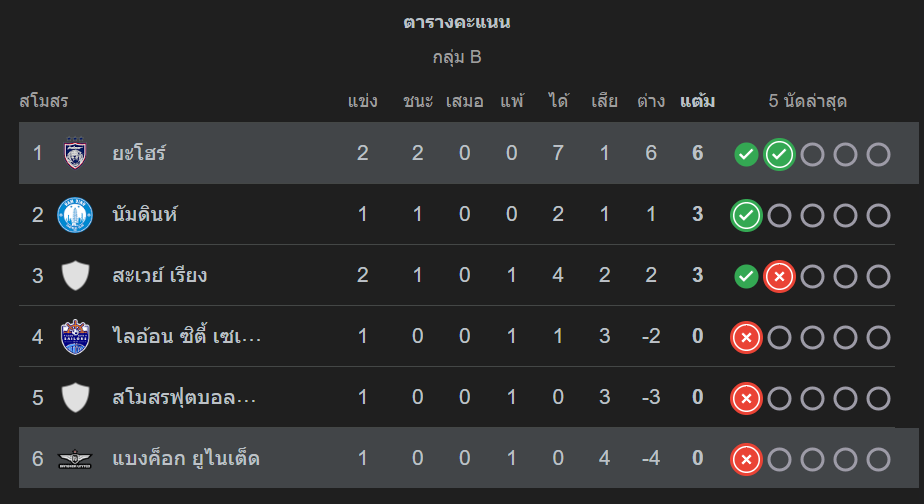Click the 5 นัดล่าสุด column header
924x504 pixels.
[x=808, y=101]
